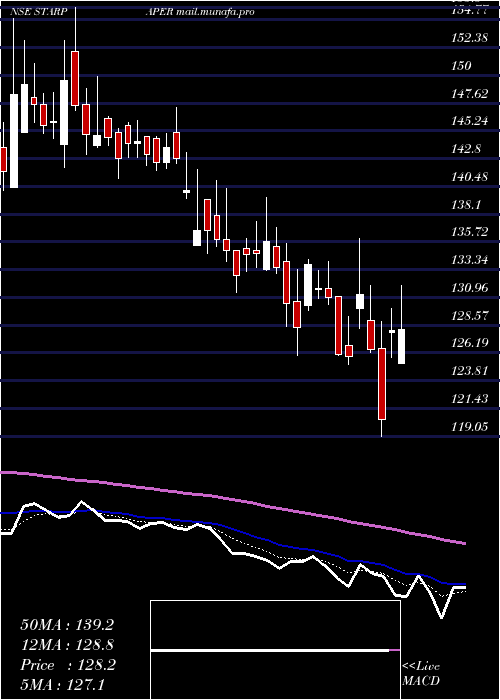
Task: Click the mail.munafa.pro header text
Action: click(215, 12)
